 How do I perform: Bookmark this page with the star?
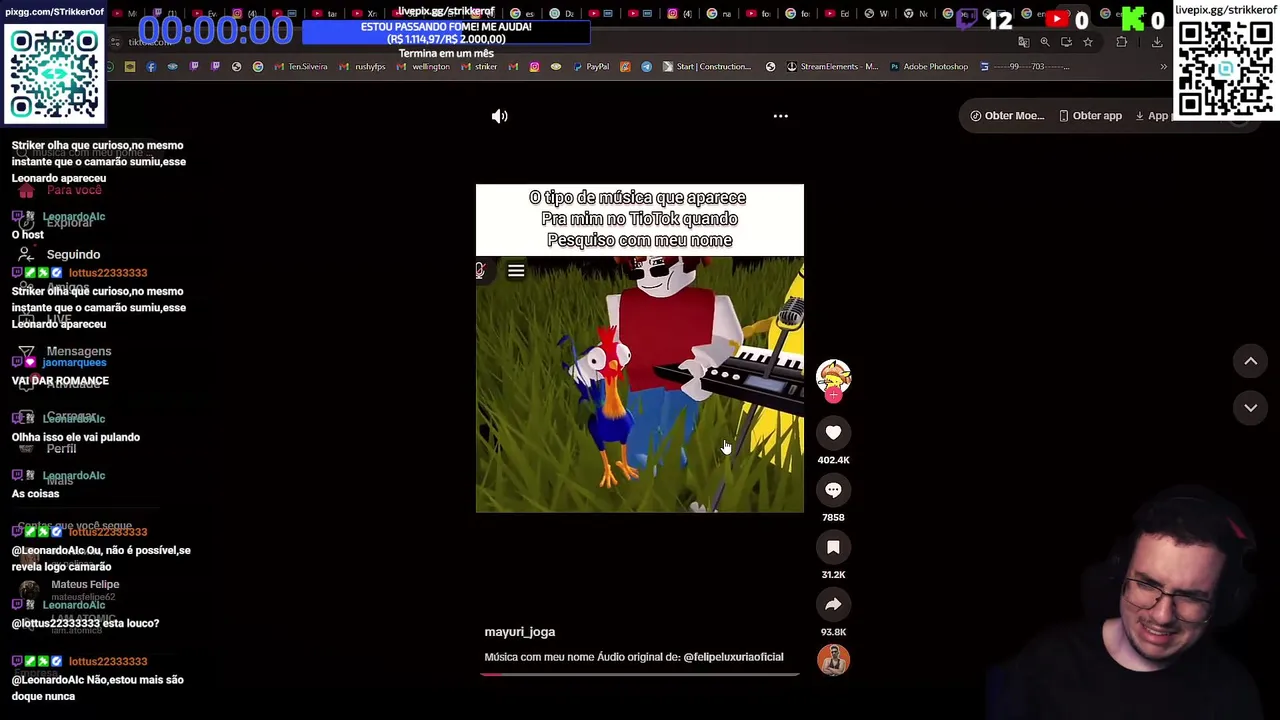pos(1088,42)
